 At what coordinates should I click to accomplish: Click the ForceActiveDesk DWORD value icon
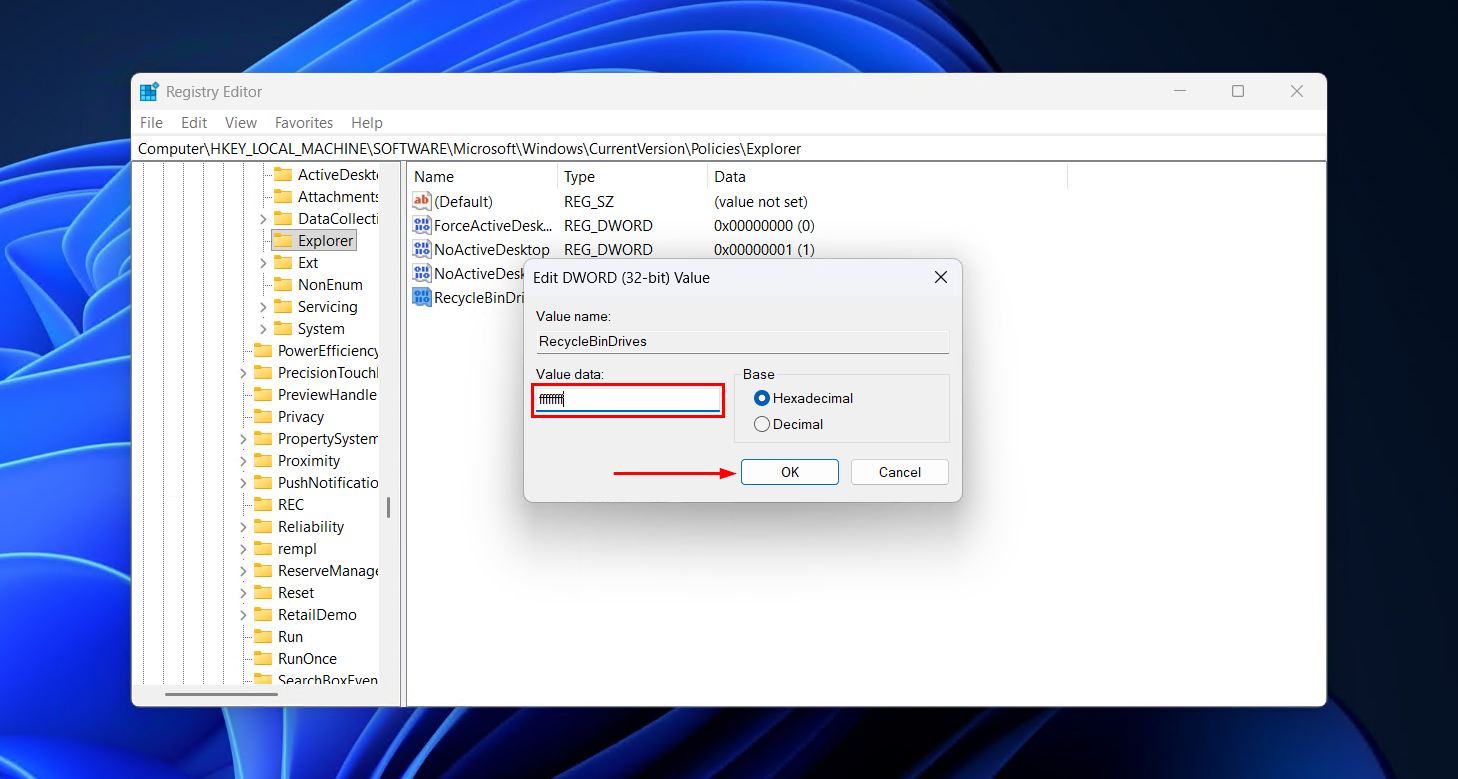coord(422,226)
